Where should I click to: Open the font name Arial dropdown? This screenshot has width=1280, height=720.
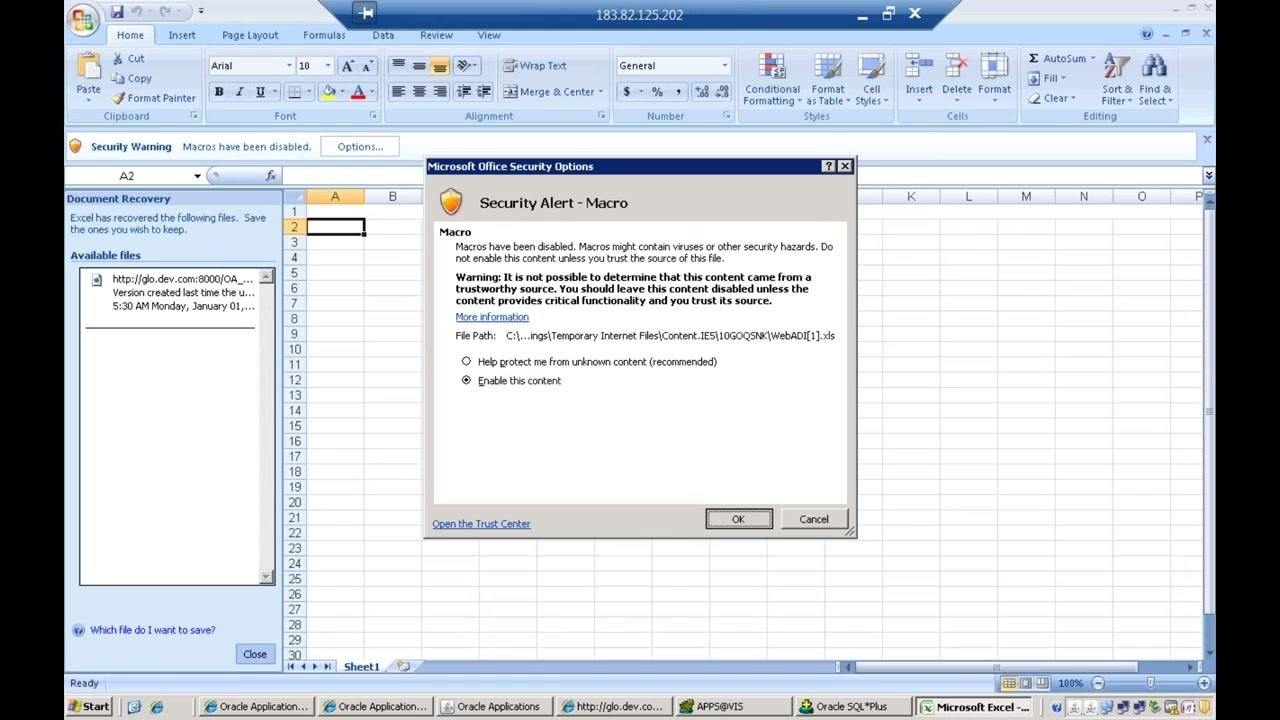pyautogui.click(x=289, y=66)
